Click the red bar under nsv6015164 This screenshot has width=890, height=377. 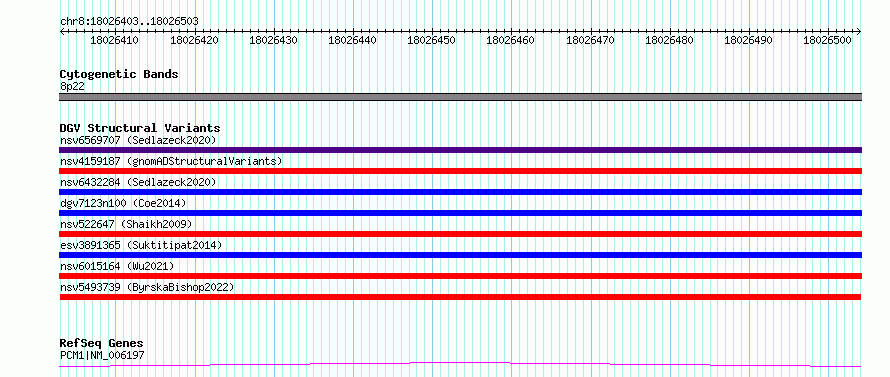pos(460,276)
